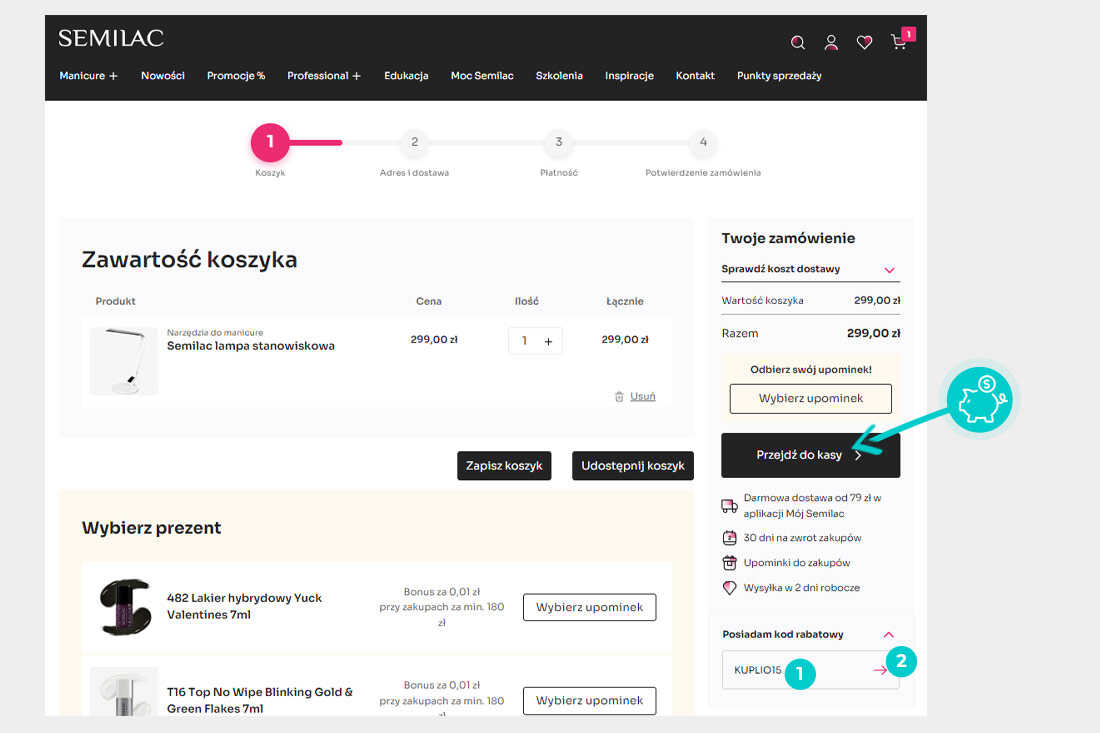Go to Edukacja in the navigation
Screen dimensions: 1100x733
[406, 76]
